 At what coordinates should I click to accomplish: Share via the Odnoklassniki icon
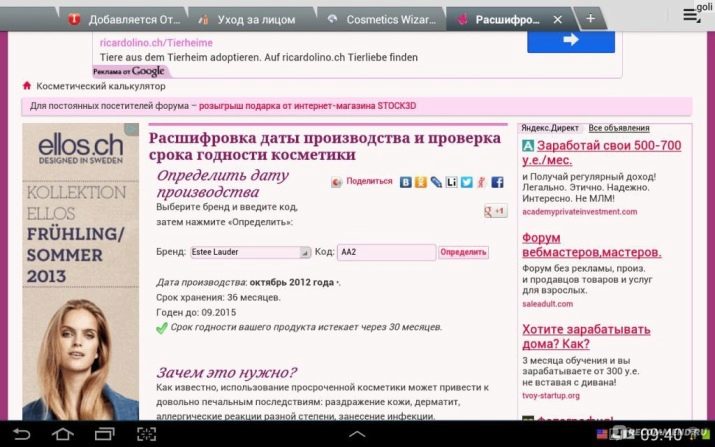click(421, 182)
